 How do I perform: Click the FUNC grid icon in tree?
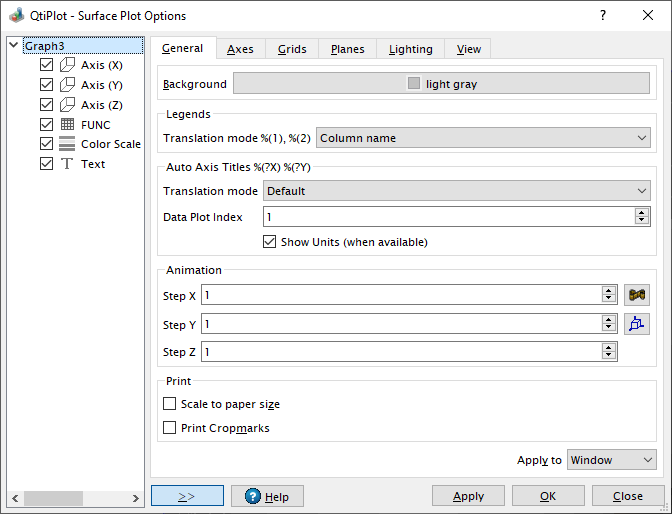pyautogui.click(x=67, y=124)
